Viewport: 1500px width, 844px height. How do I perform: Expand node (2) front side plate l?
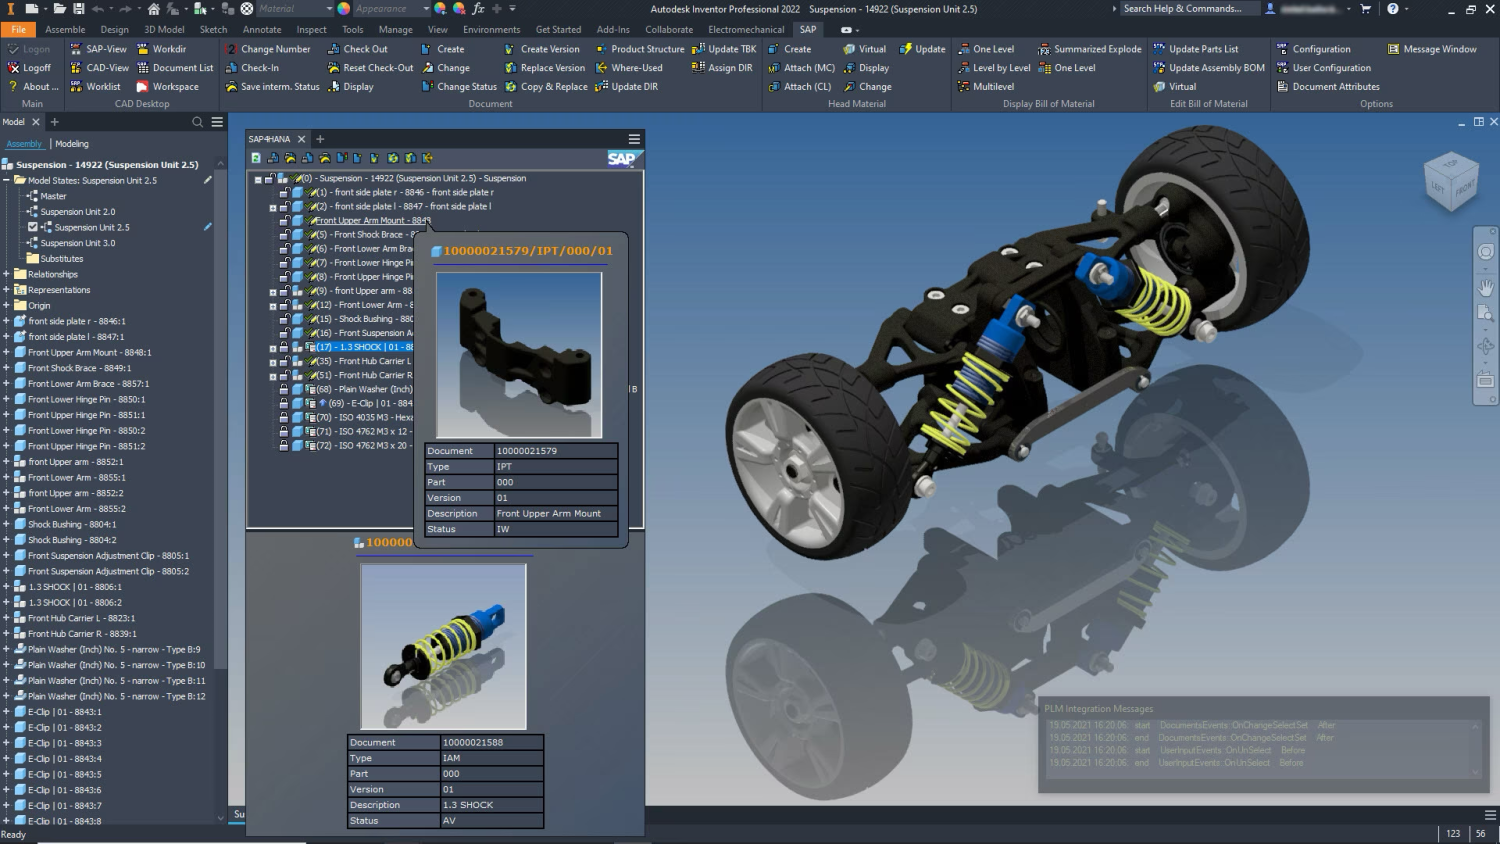pyautogui.click(x=273, y=207)
